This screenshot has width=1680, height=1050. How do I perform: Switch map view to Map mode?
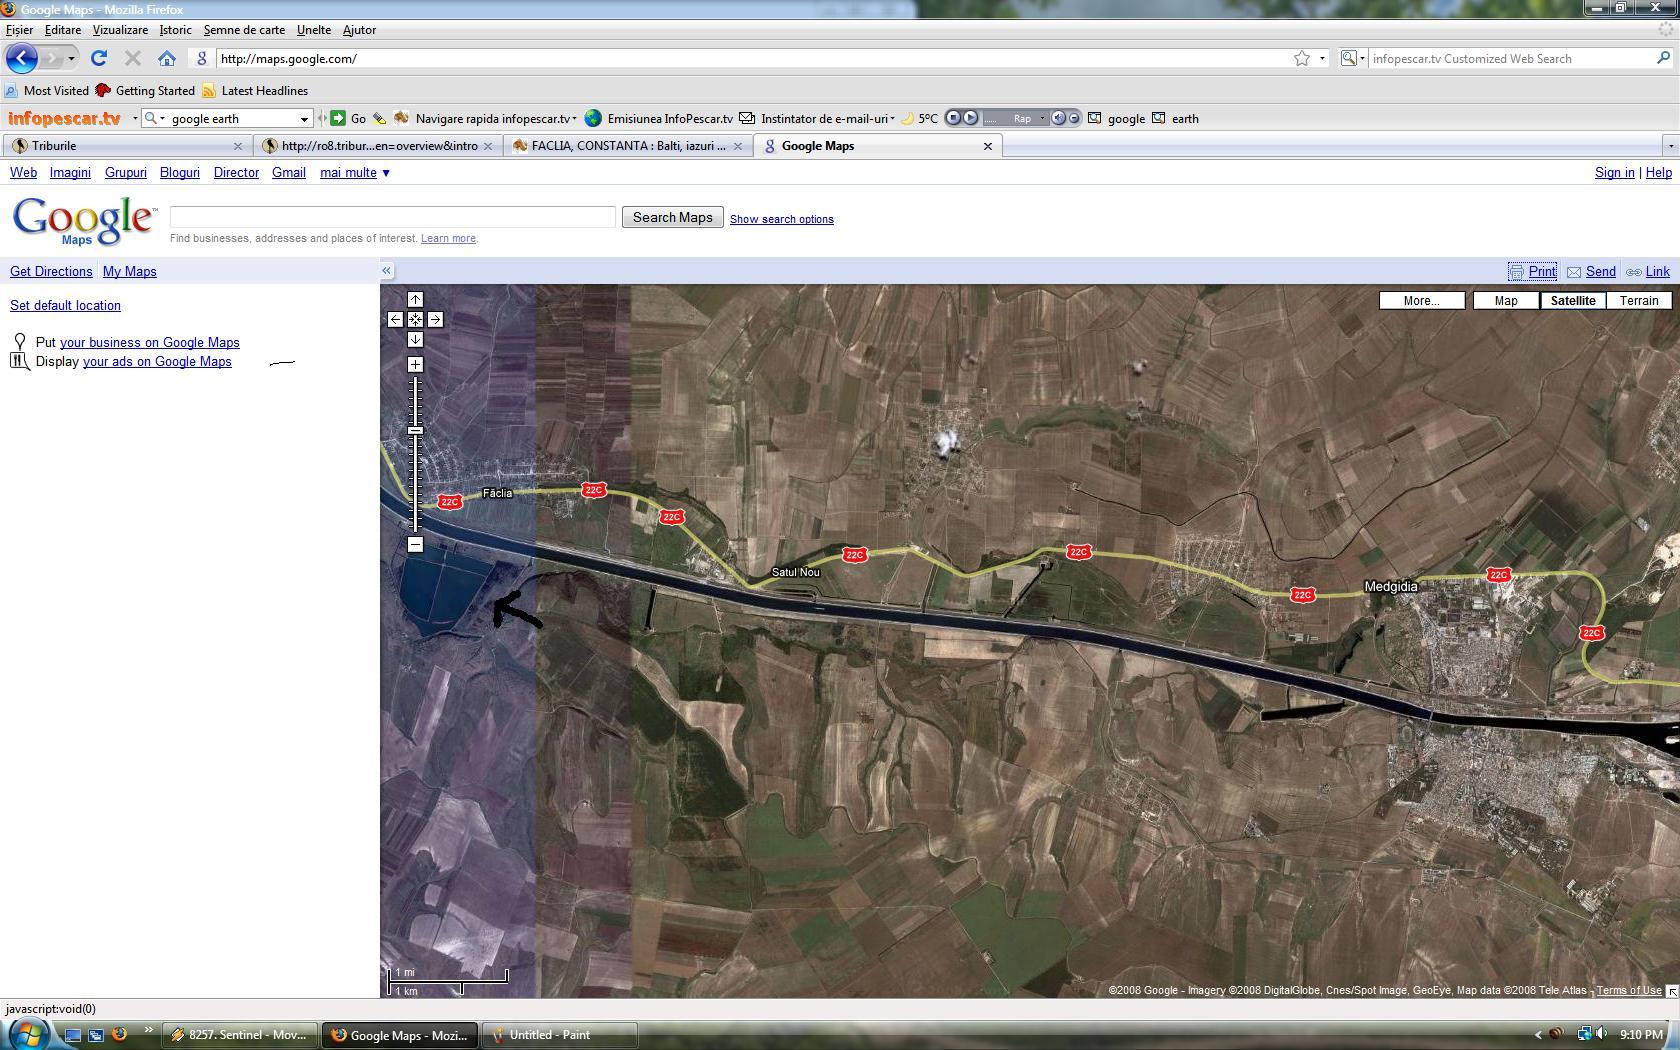(x=1505, y=301)
